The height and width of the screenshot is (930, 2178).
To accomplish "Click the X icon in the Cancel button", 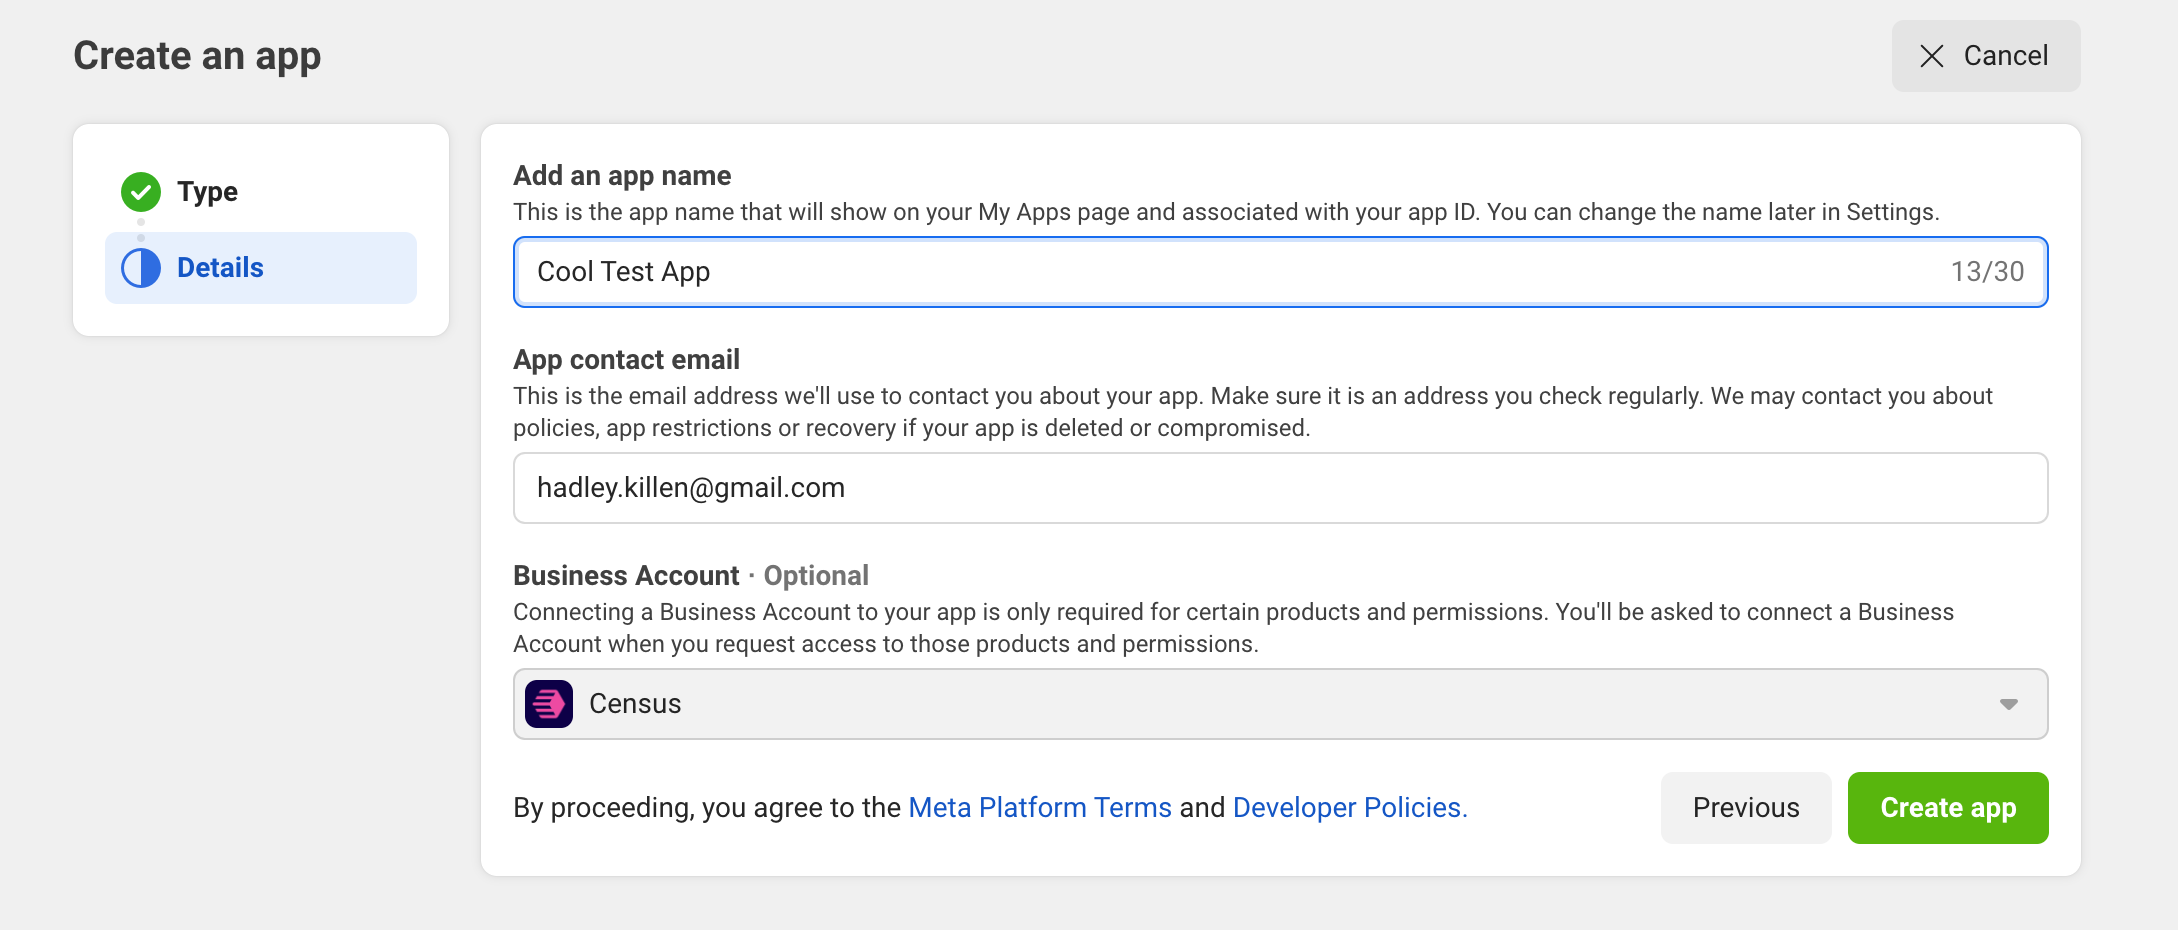I will [x=1931, y=56].
